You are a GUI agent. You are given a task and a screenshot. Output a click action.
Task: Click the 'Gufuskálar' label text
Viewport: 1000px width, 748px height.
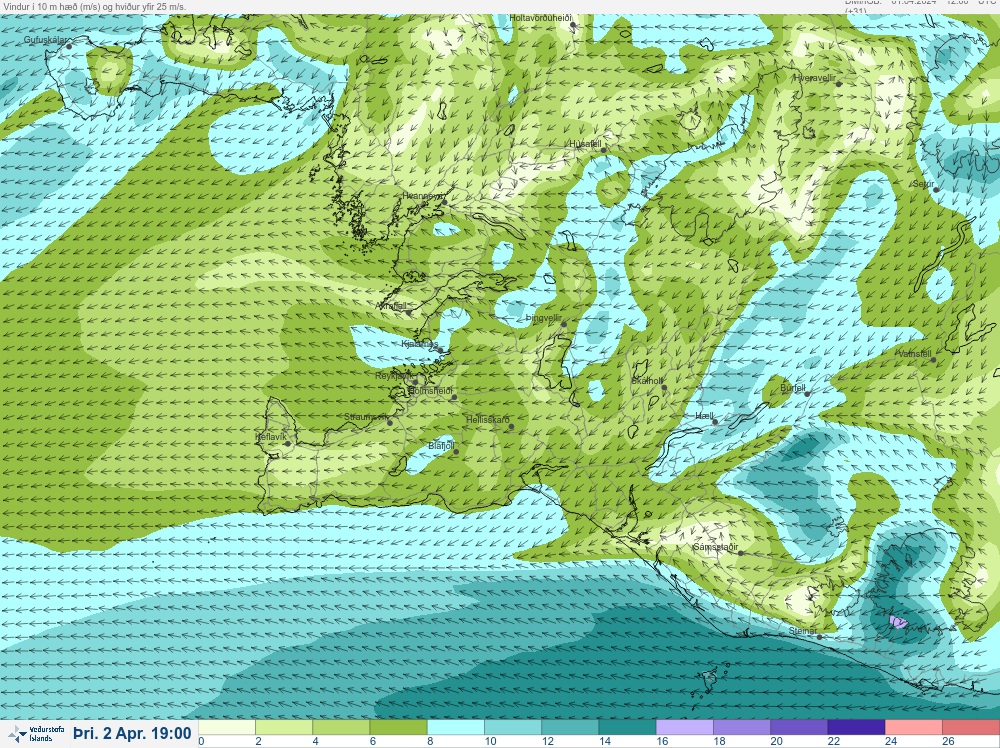pos(45,40)
